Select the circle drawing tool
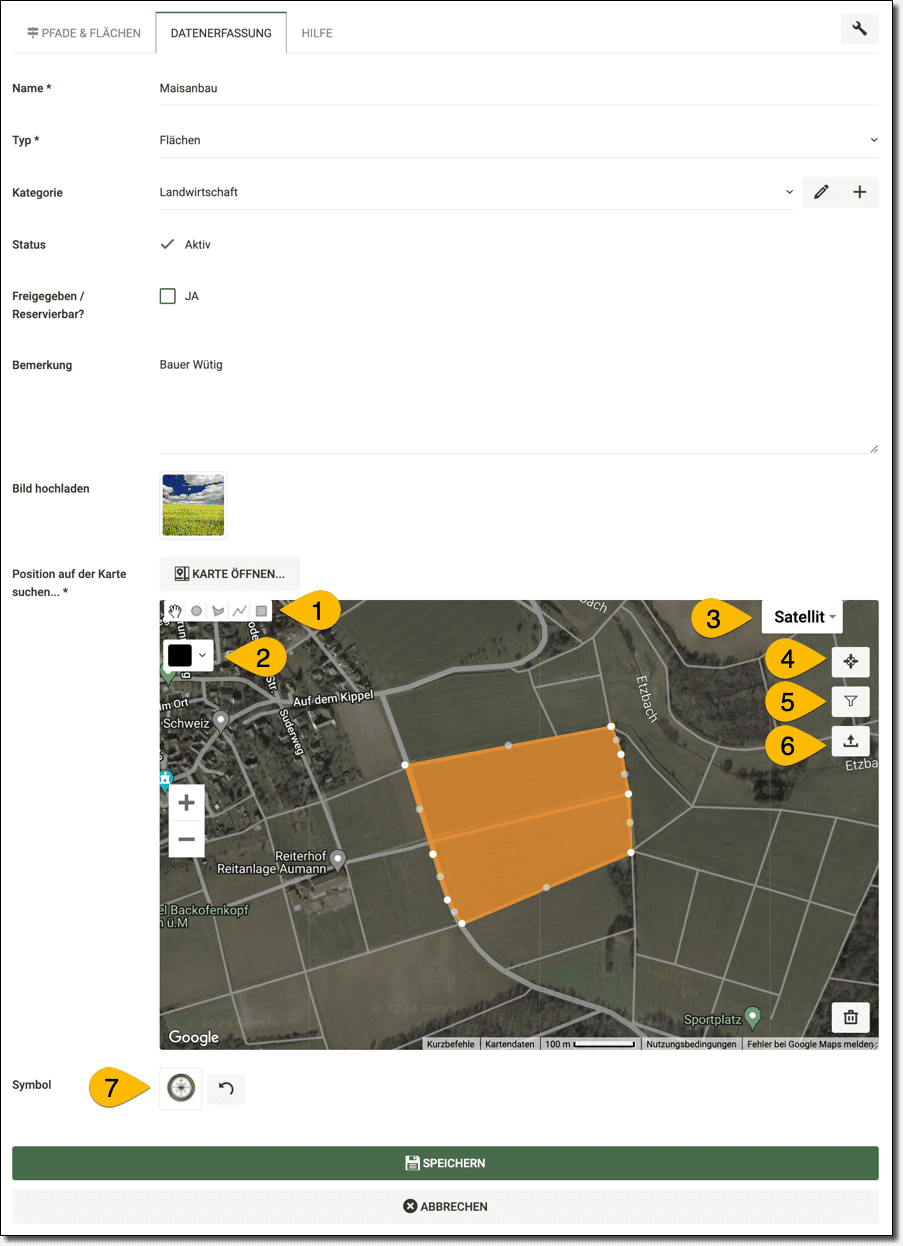Screen dimensions: 903x1246 point(197,611)
